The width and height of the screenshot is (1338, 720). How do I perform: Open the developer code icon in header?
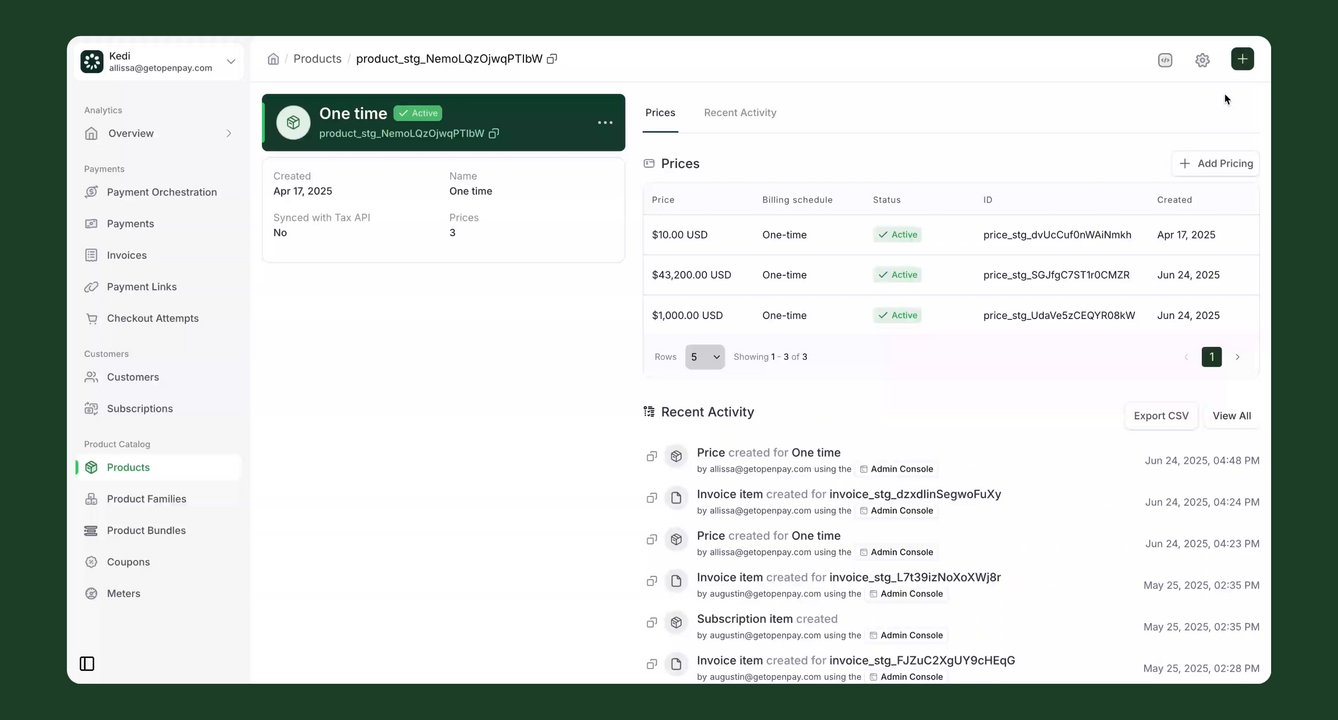[1165, 60]
